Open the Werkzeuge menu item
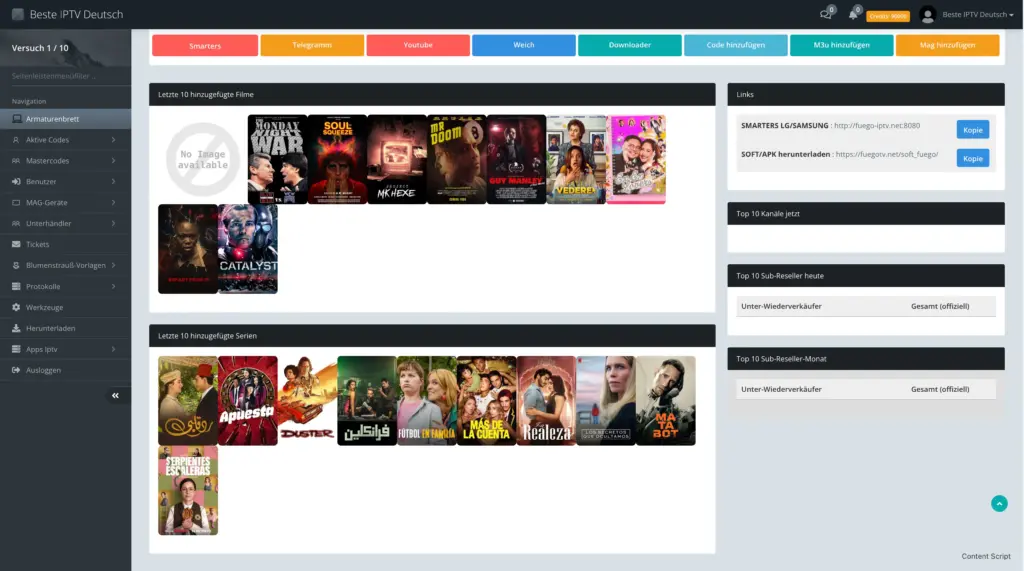The height and width of the screenshot is (571, 1024). coord(65,307)
